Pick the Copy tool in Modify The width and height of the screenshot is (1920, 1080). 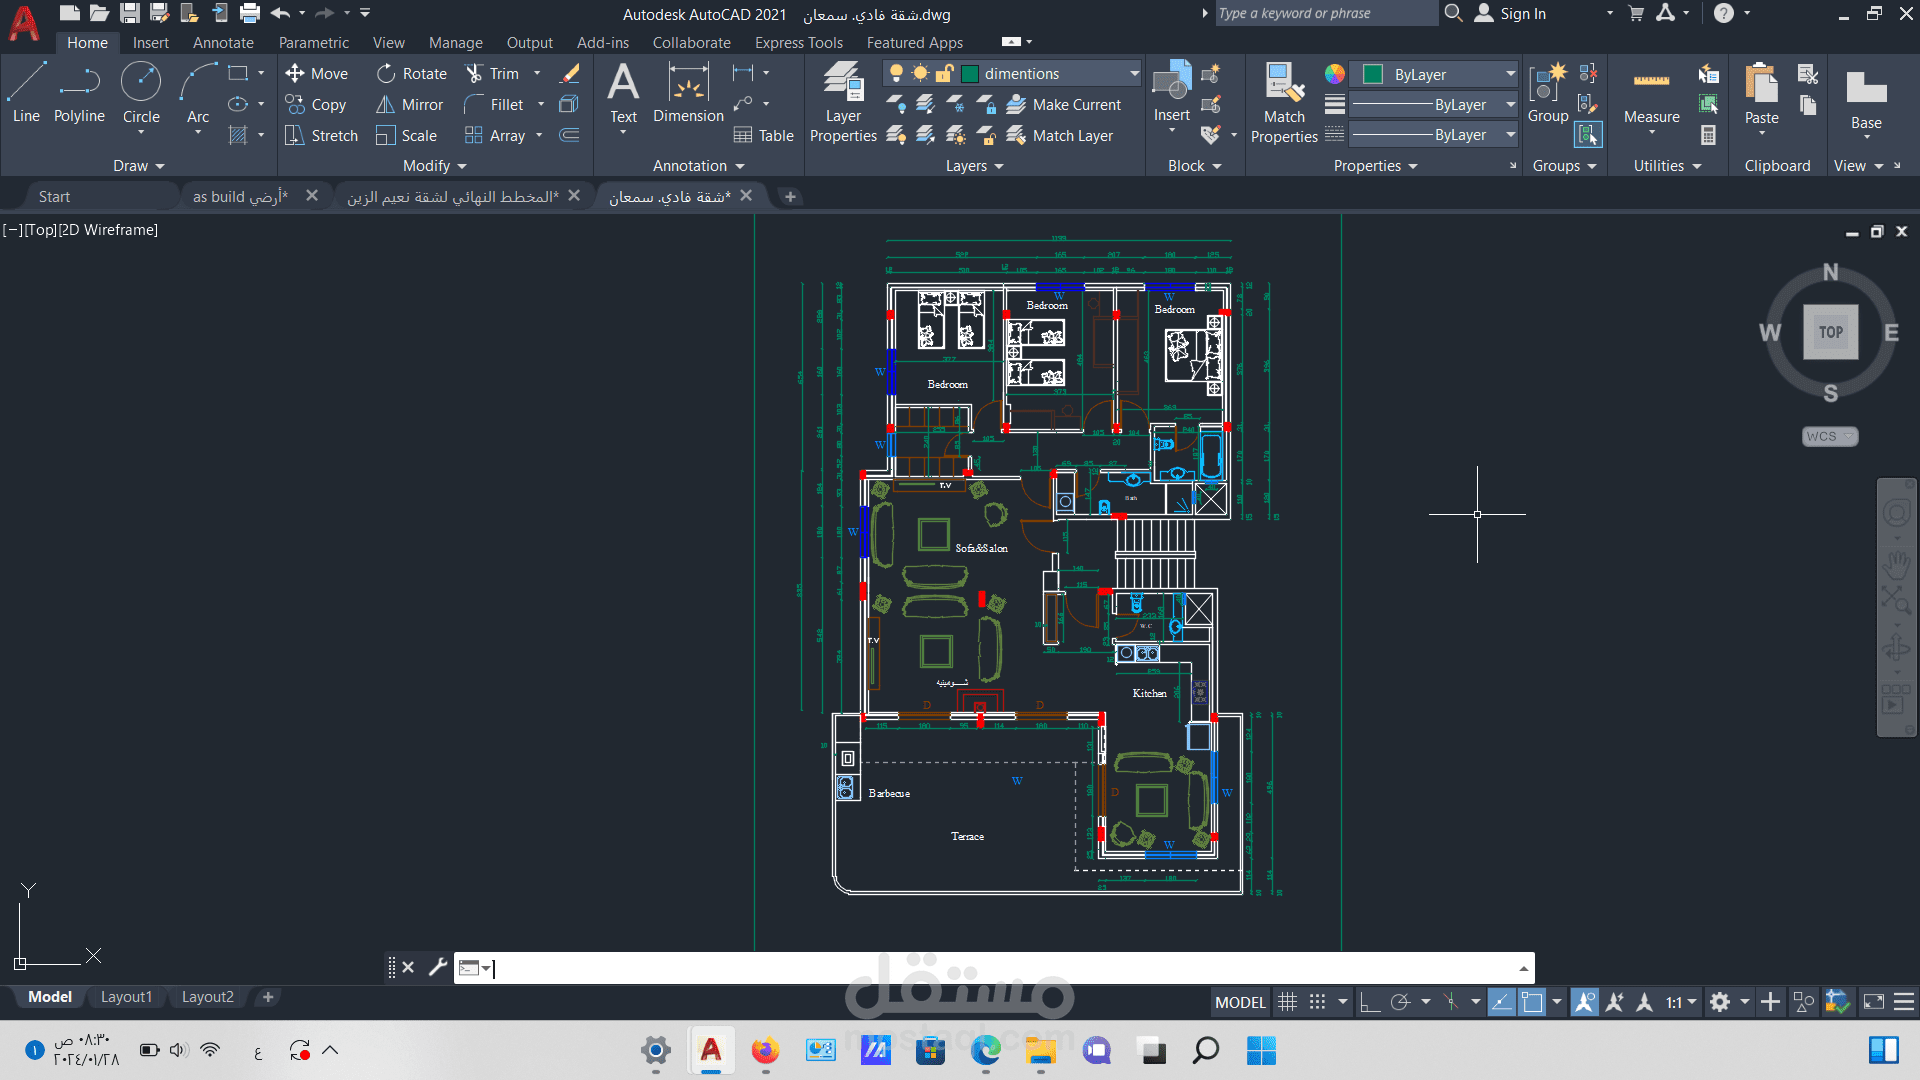(316, 104)
